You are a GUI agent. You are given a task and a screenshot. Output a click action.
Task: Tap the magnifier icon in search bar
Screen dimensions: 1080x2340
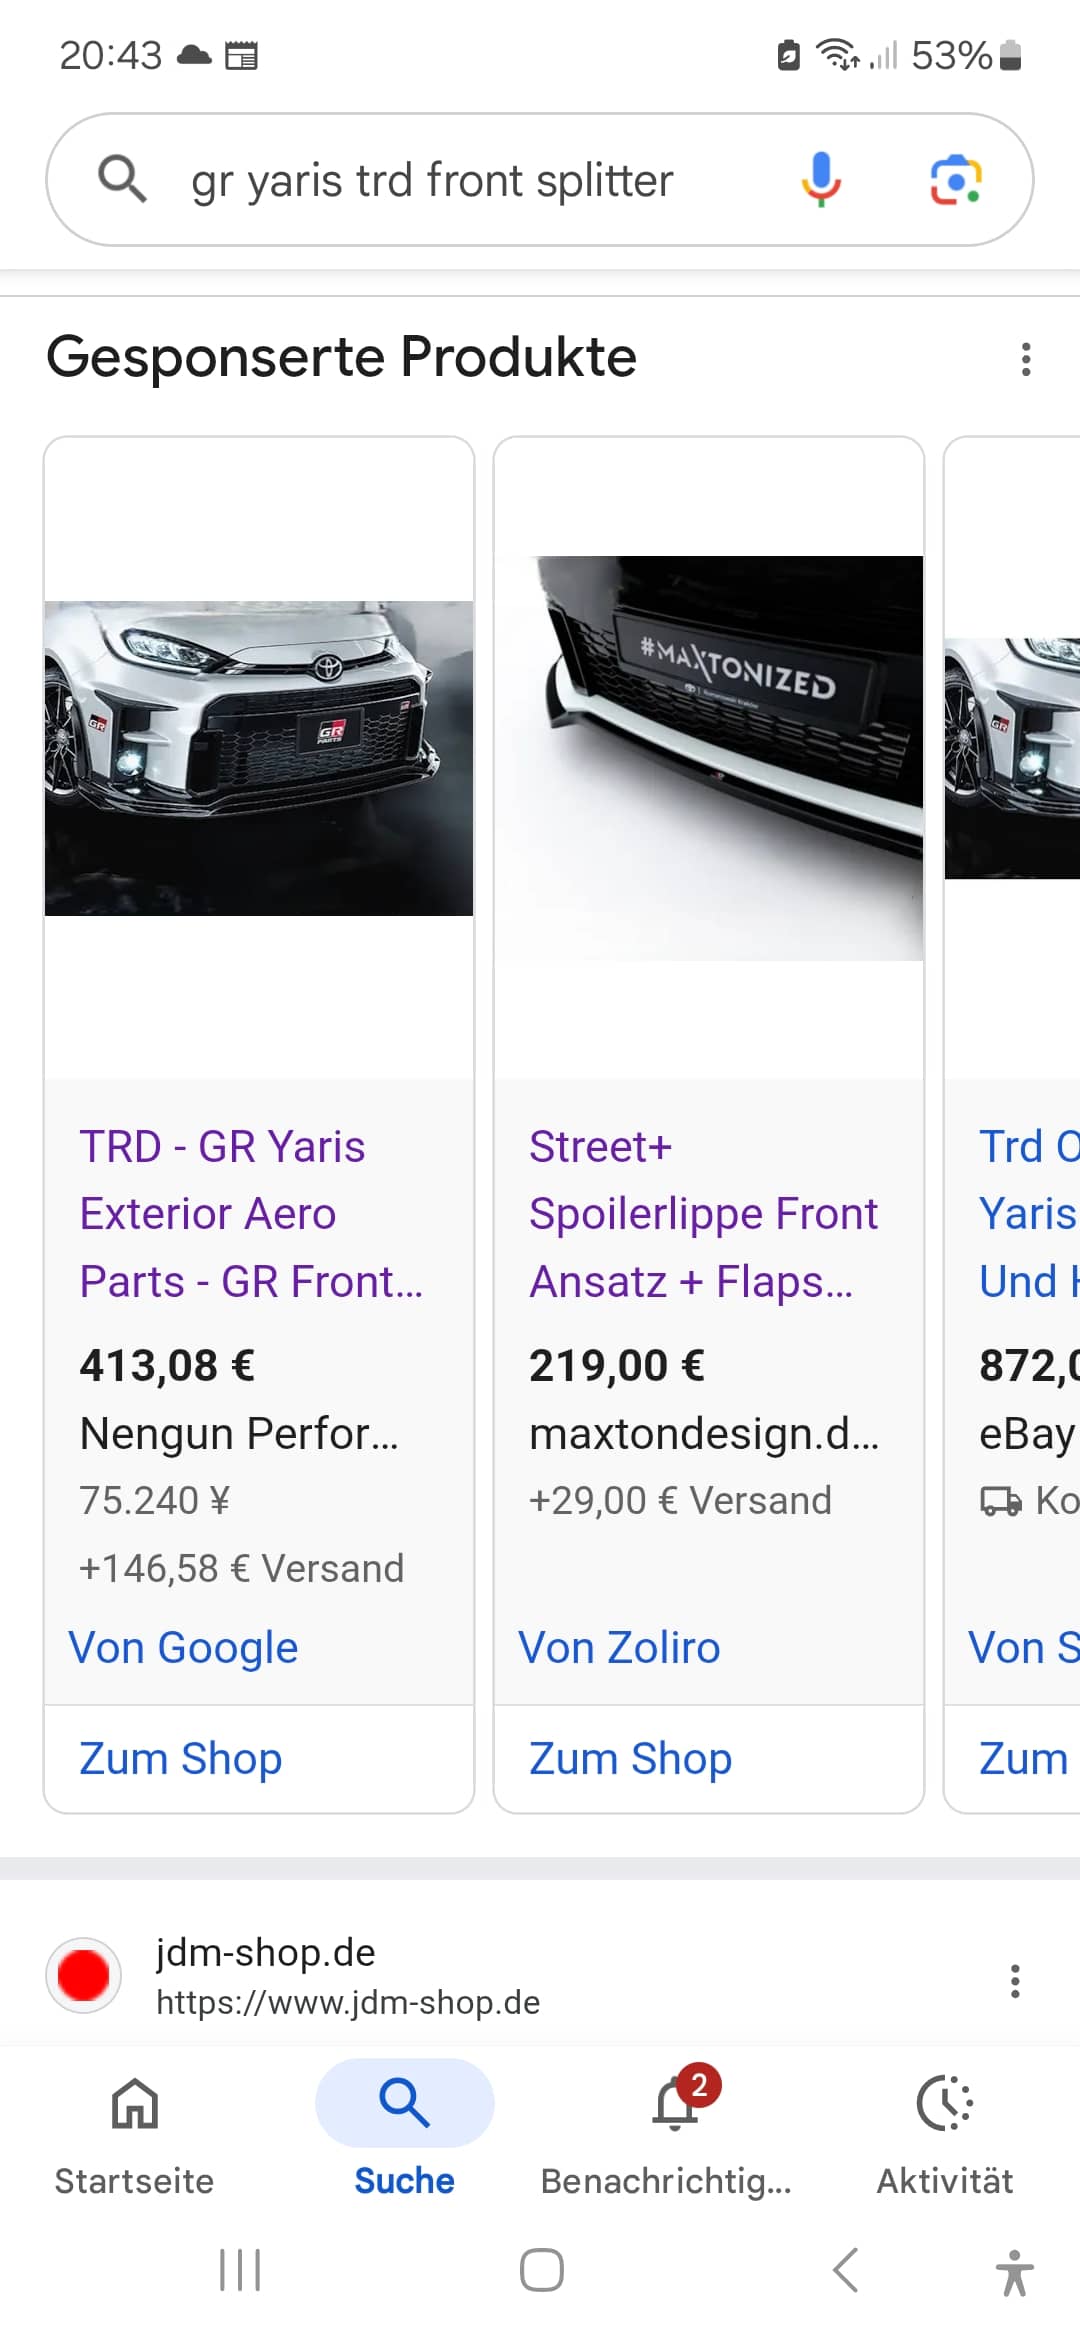coord(122,180)
